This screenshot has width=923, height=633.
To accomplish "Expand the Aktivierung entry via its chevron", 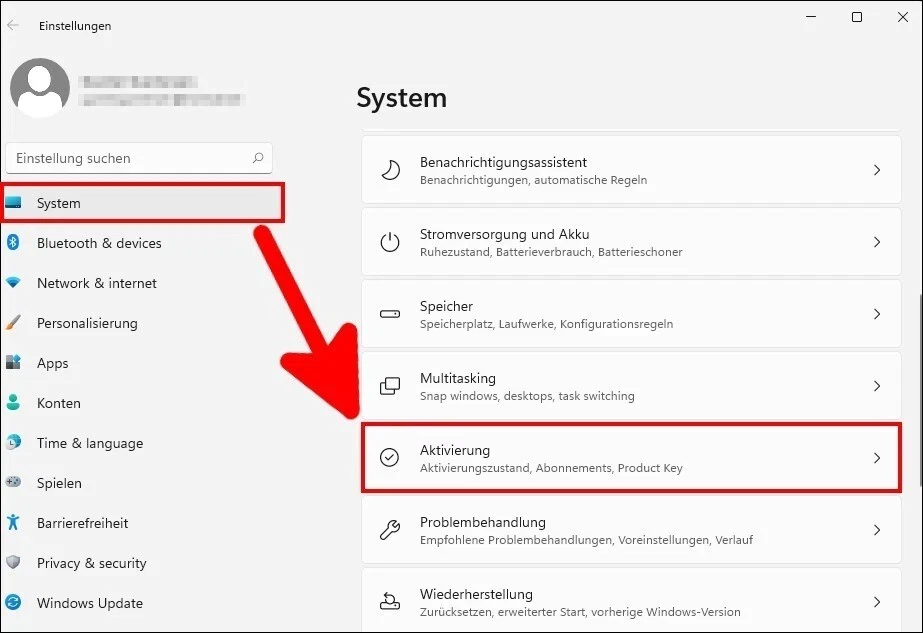I will coord(877,458).
